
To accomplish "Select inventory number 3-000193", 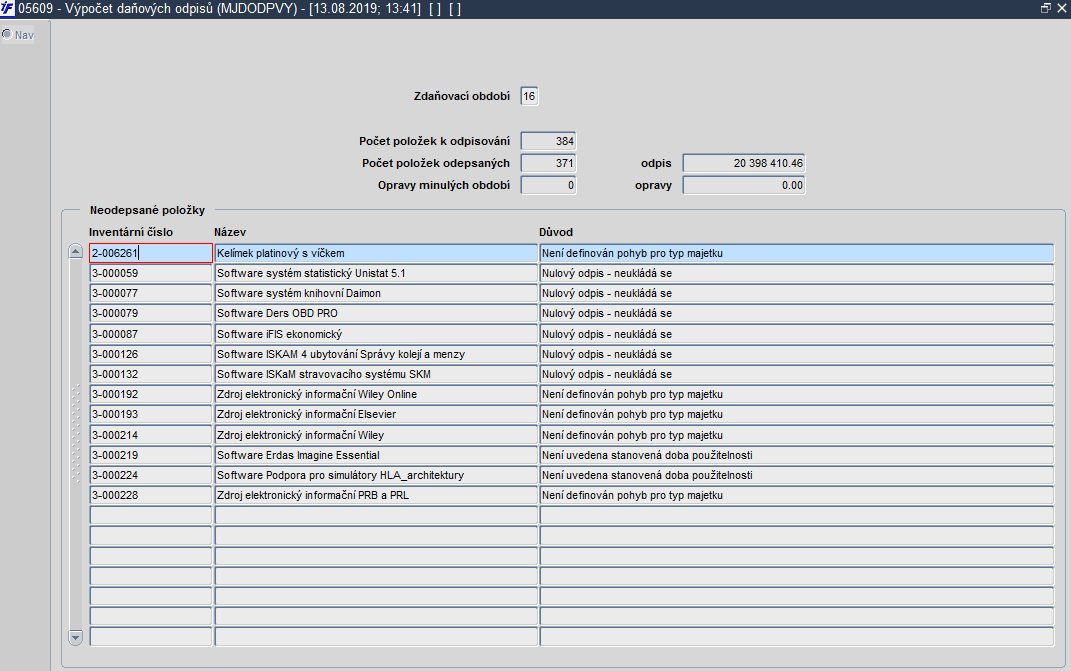I will pyautogui.click(x=151, y=415).
